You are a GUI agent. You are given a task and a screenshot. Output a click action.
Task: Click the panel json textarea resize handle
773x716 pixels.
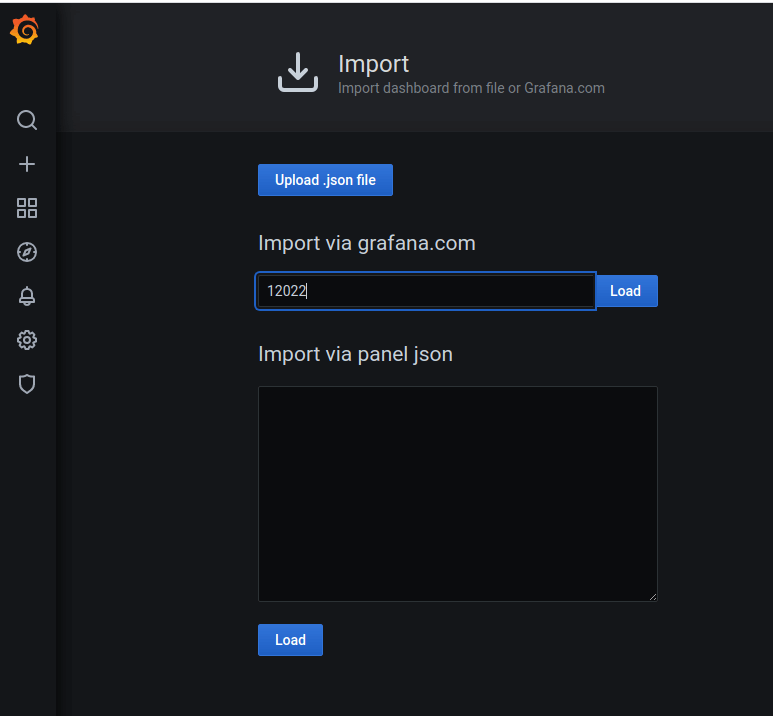point(653,597)
